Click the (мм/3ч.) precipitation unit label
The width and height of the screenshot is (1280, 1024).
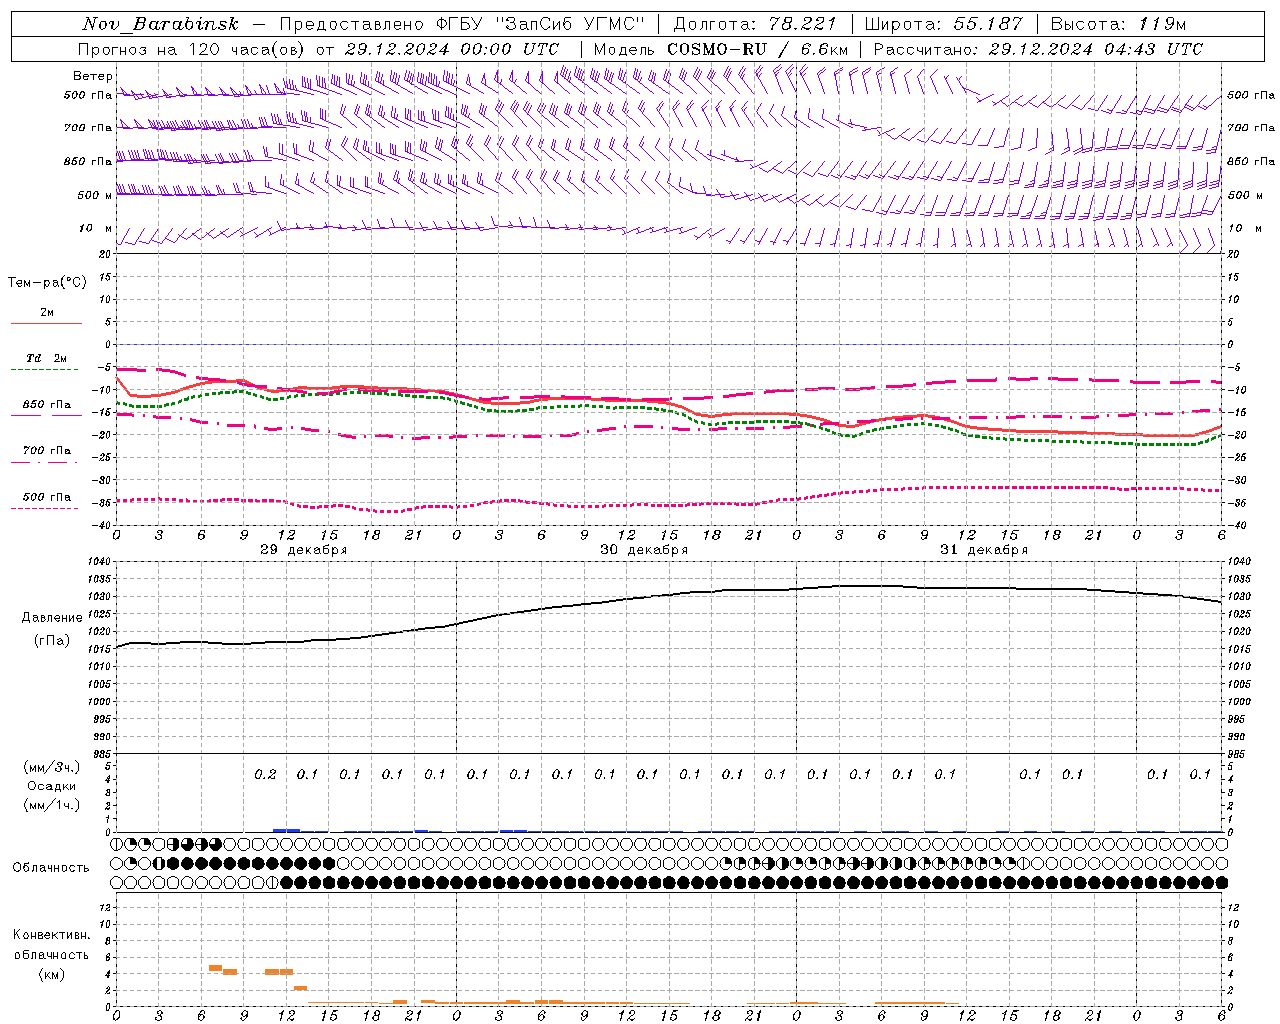pyautogui.click(x=52, y=767)
